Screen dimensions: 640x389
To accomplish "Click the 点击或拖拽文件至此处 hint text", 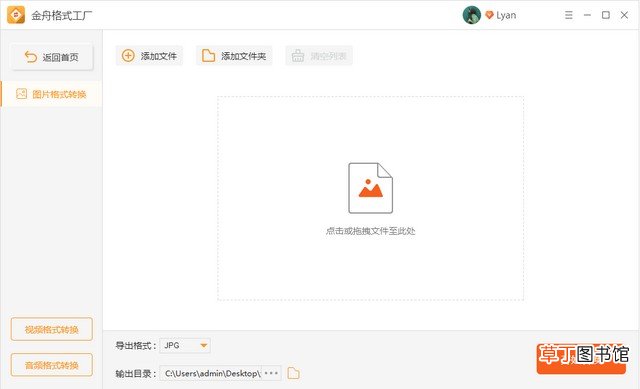I will click(370, 231).
